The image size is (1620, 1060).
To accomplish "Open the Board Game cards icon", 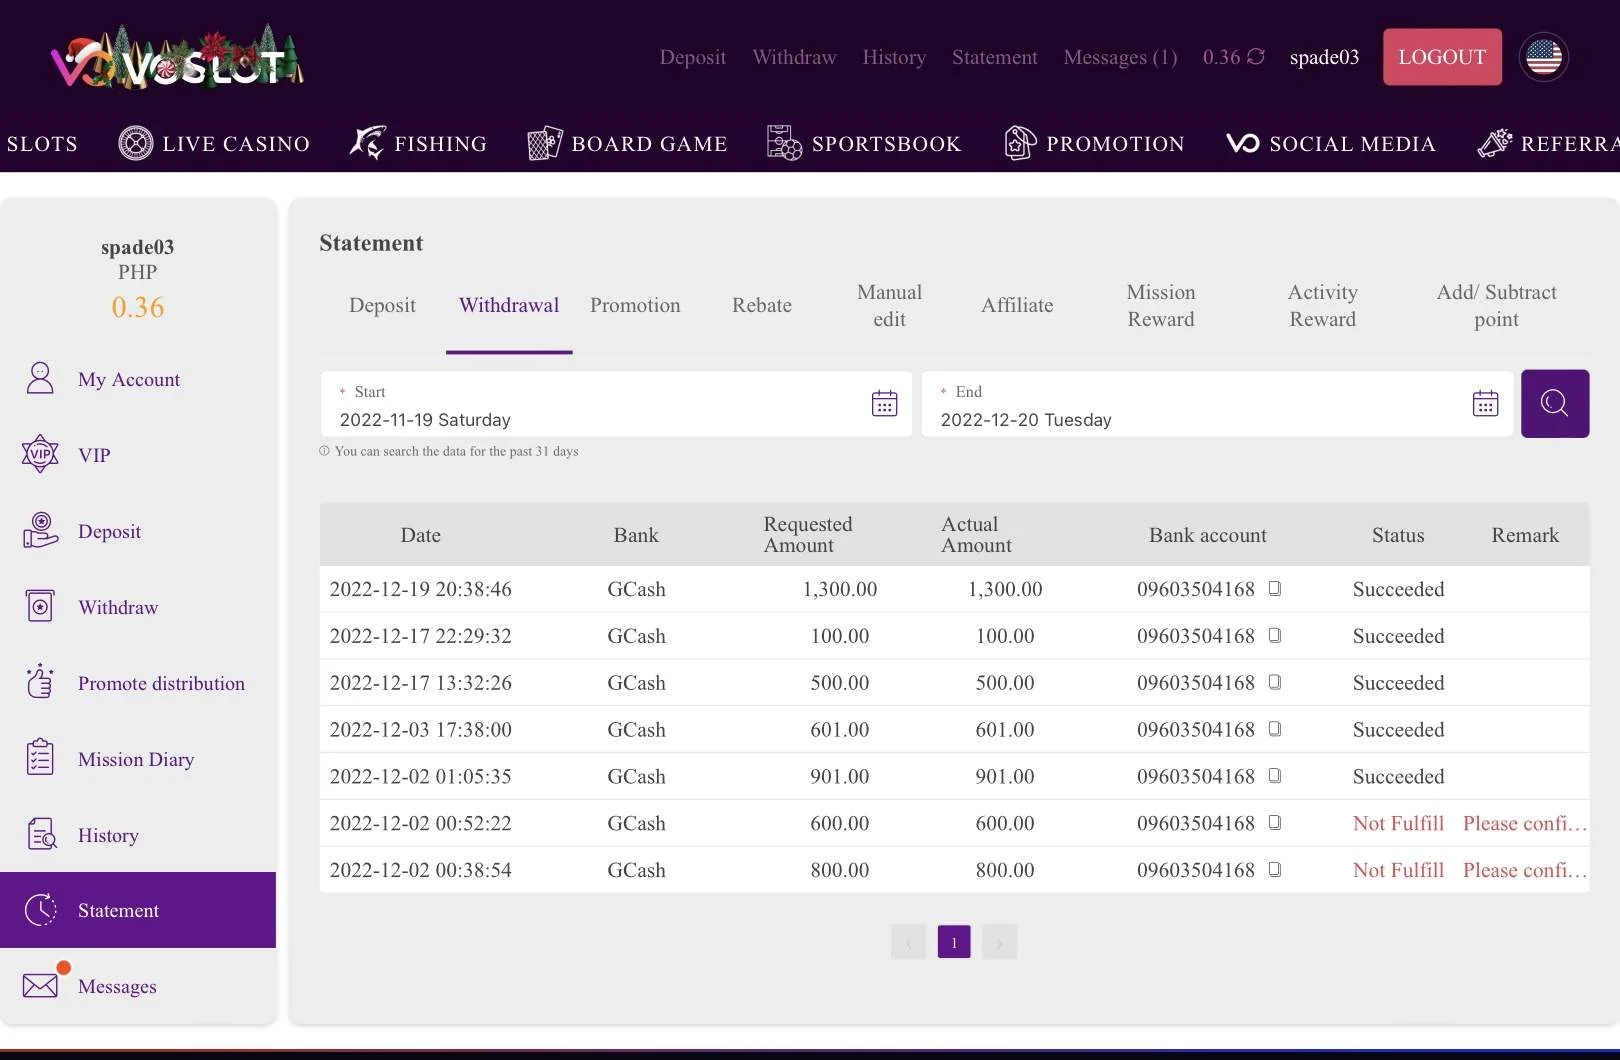I will [545, 143].
